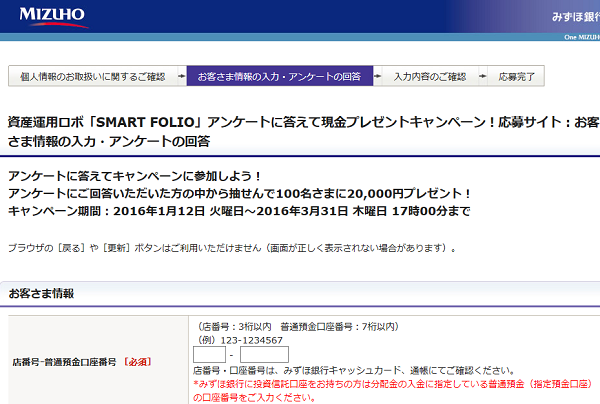Click the hint 店番号：3桁以内 普通預金口座番号：7桁以内
Screen dimensions: 600x404
[x=298, y=327]
